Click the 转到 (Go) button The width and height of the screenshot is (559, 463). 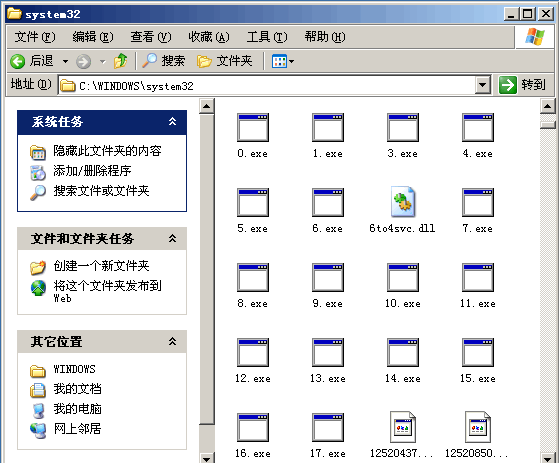[x=523, y=85]
